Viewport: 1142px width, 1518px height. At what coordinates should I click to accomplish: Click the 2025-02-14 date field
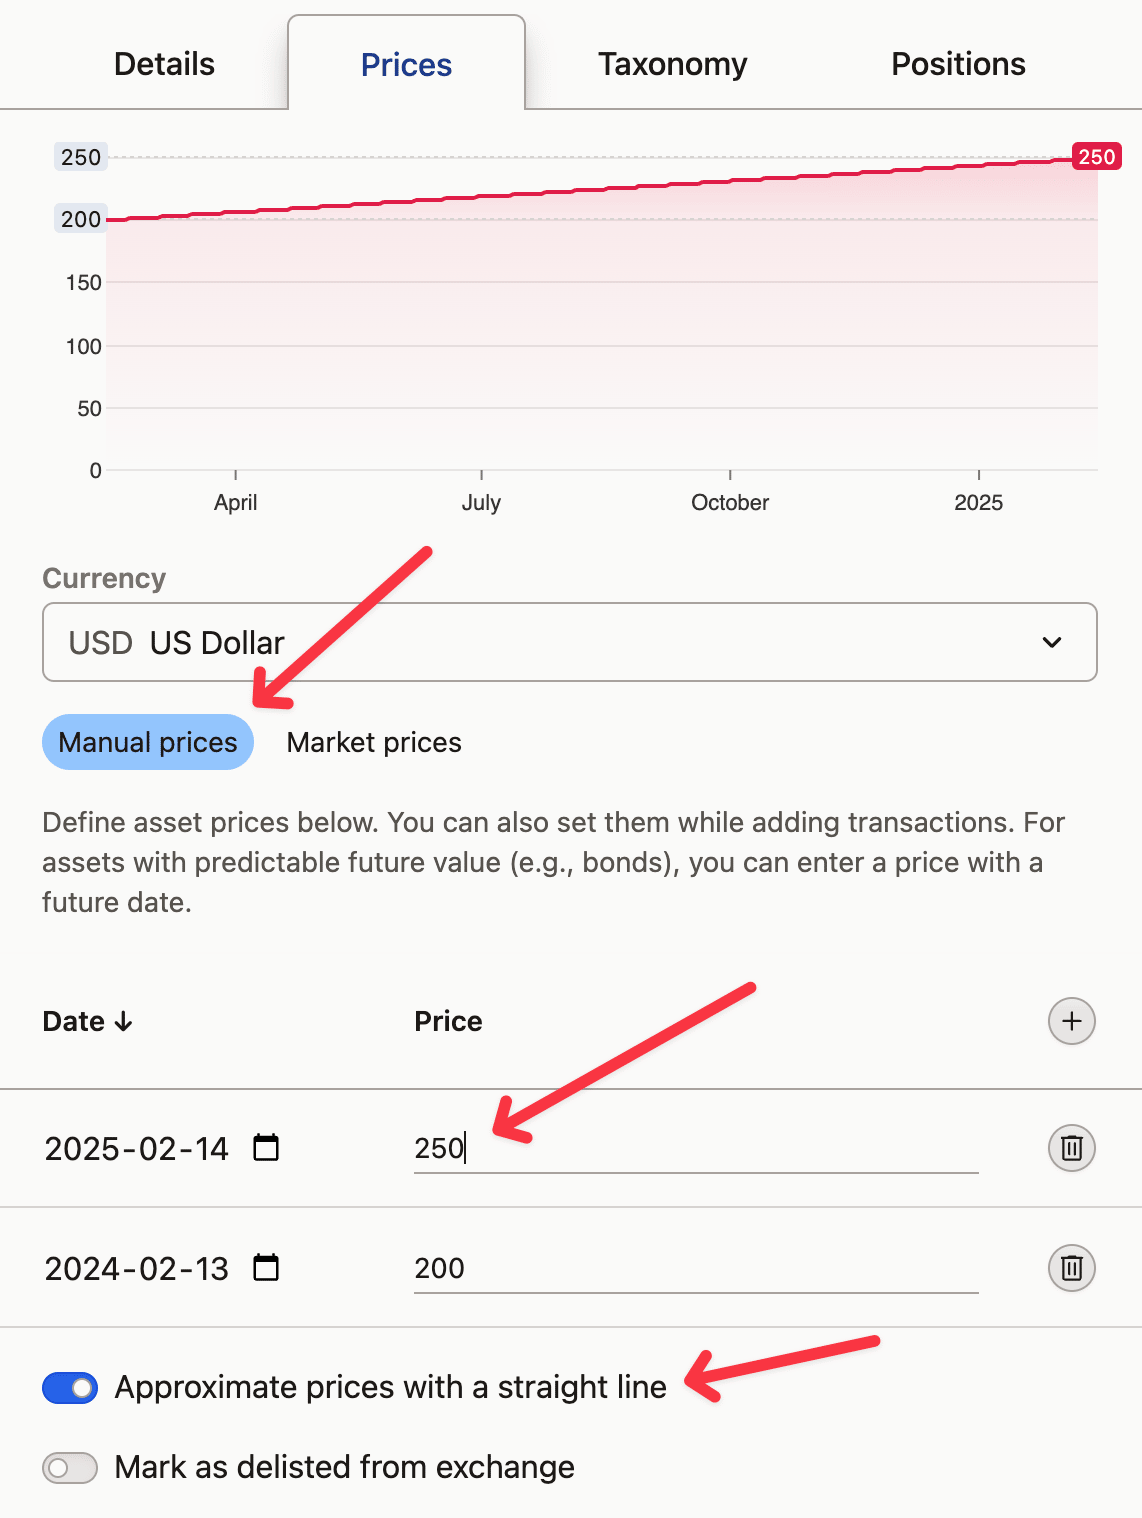point(137,1148)
